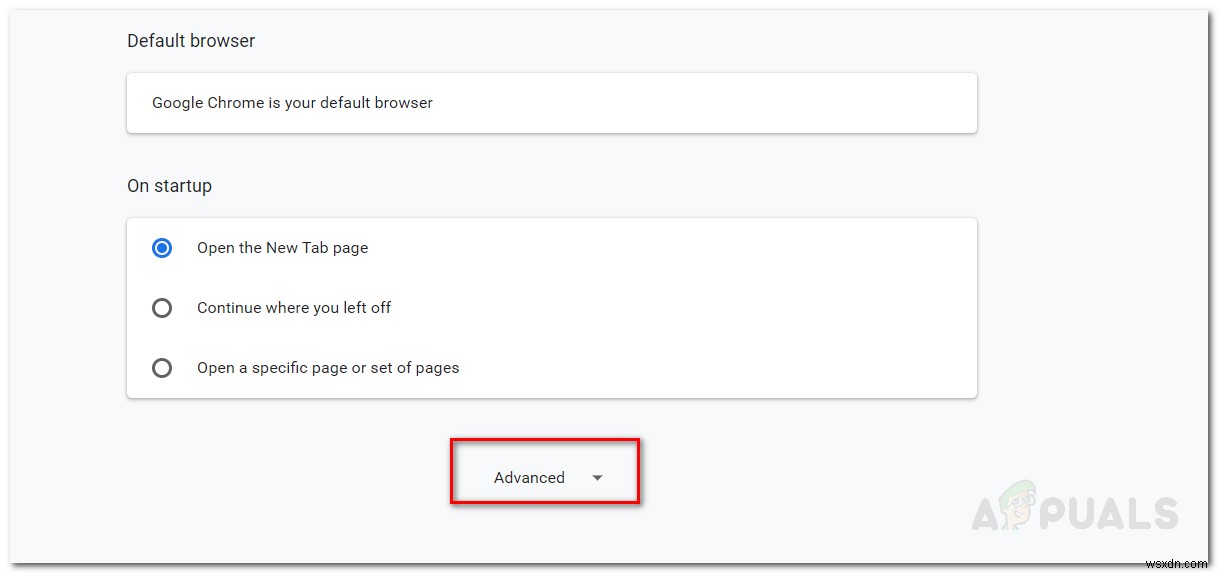Click 'Open a specific page or set of pages' label
This screenshot has width=1219, height=574.
[x=328, y=368]
